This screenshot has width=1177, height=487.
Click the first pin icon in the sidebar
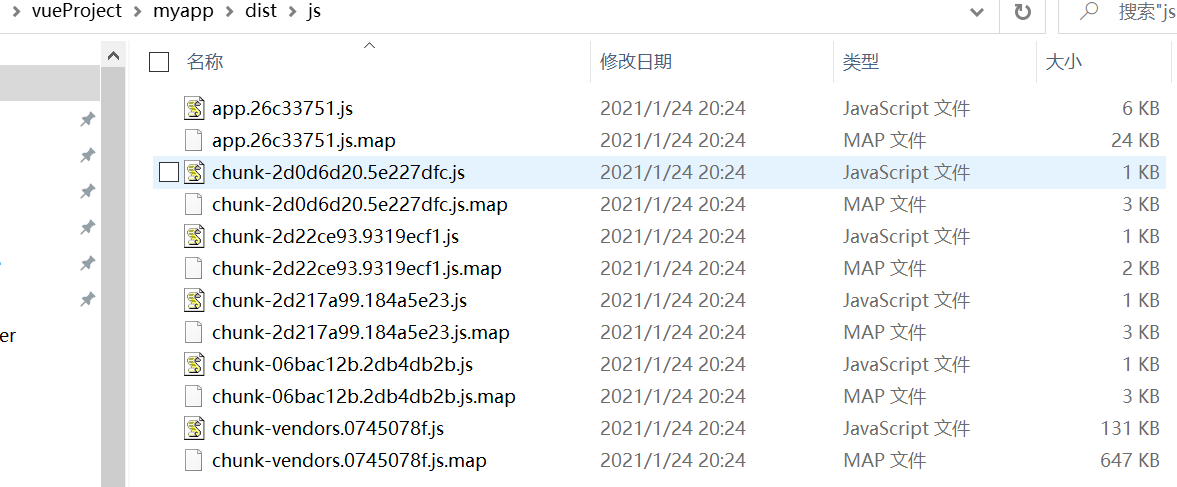[88, 119]
